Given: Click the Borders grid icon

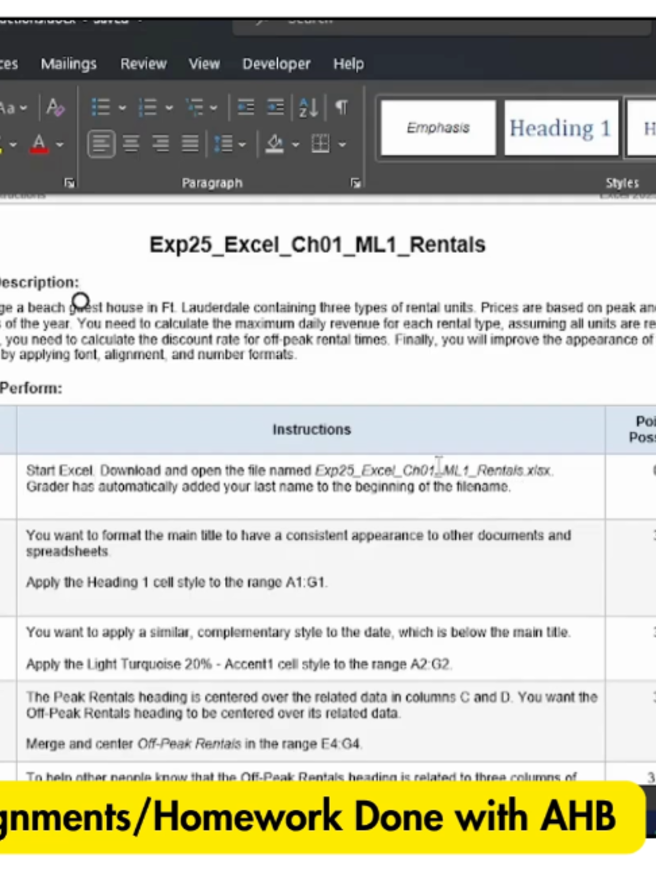Looking at the screenshot, I should click(x=320, y=144).
